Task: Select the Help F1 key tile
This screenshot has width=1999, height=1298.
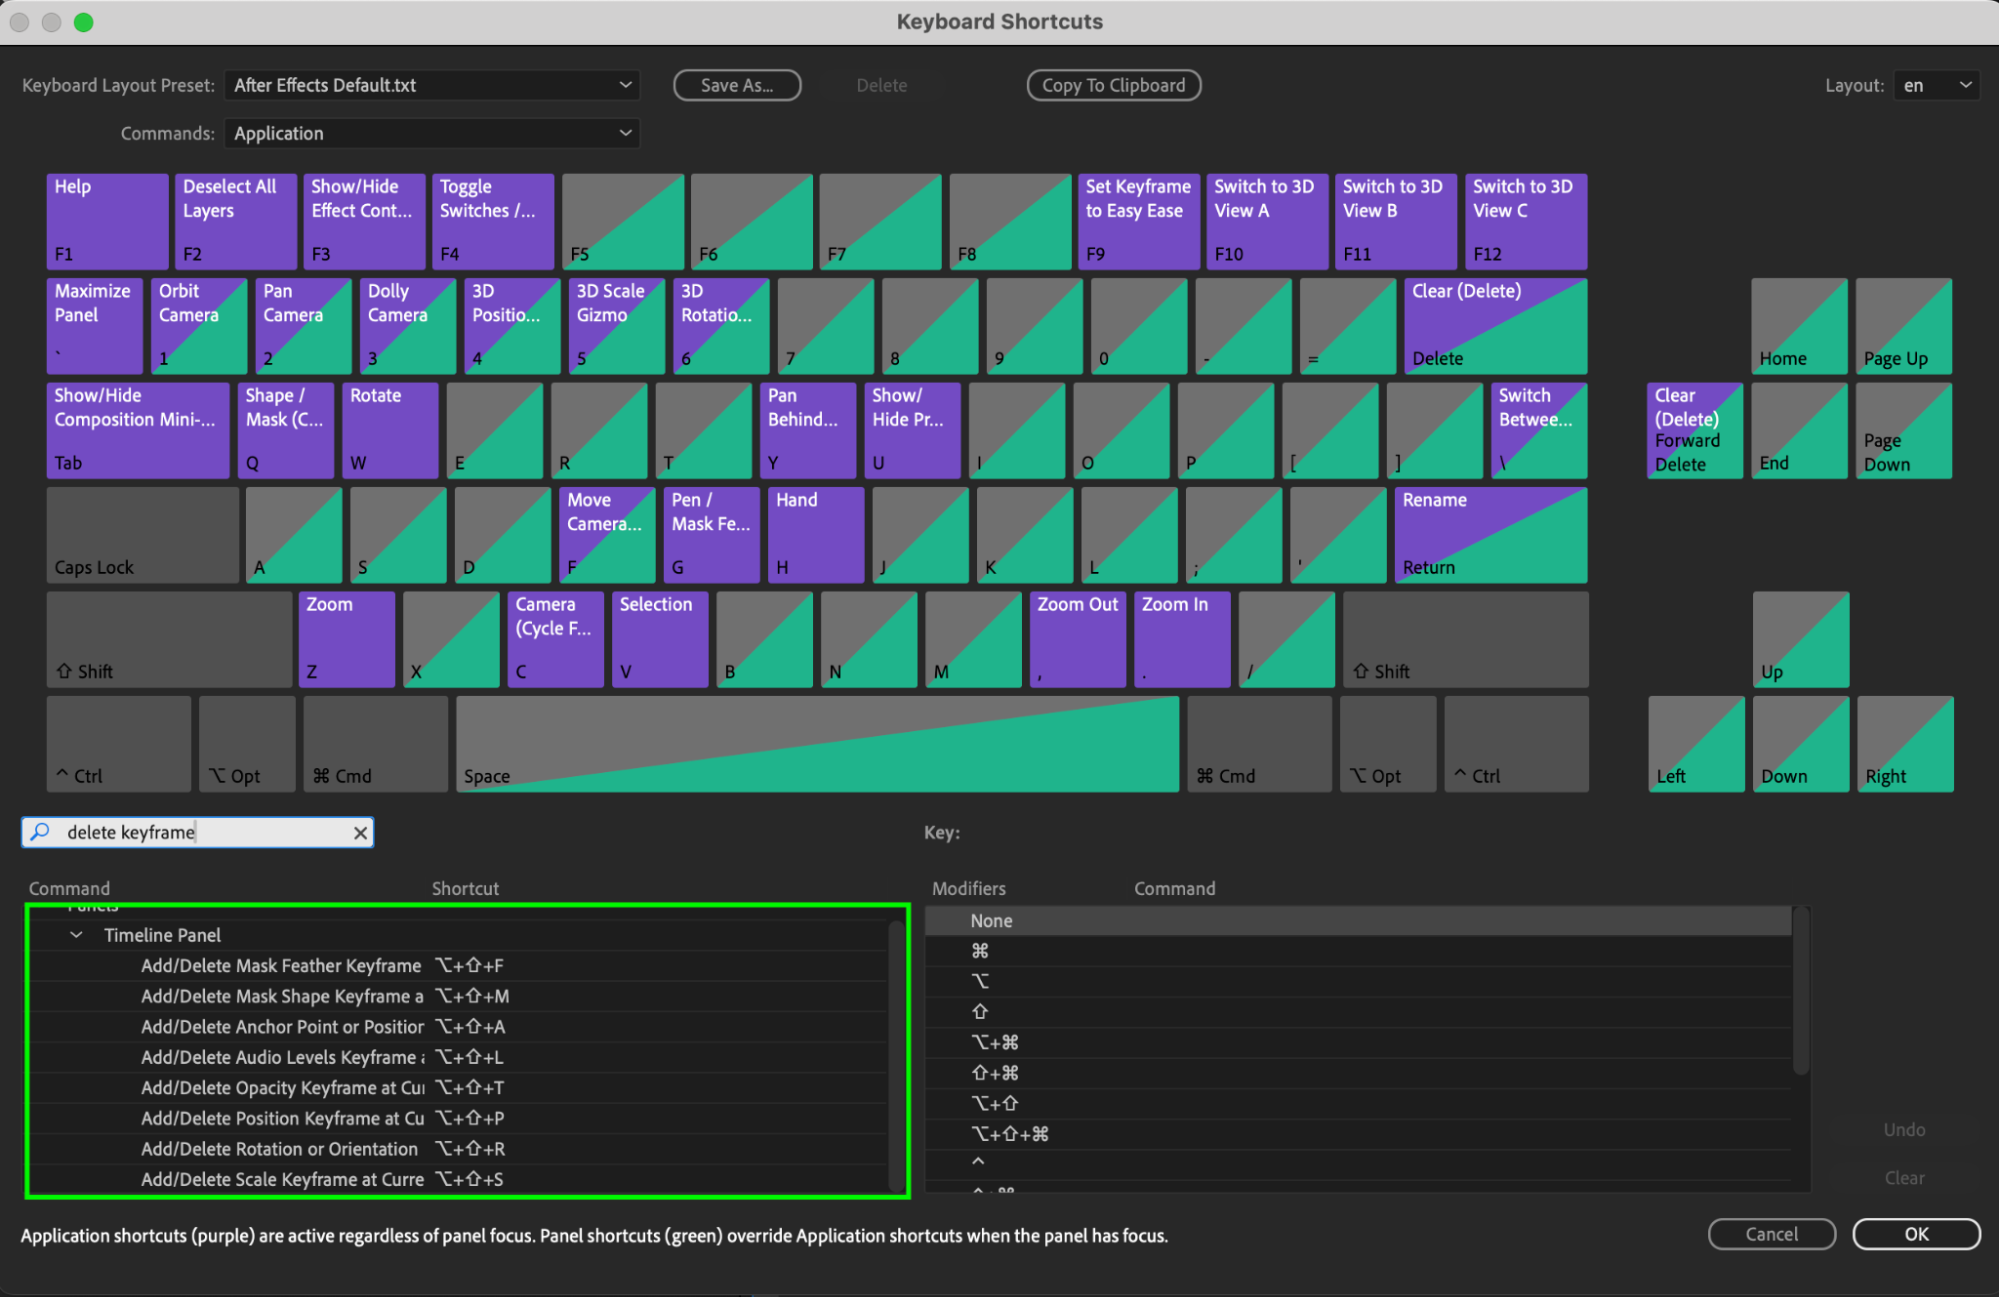Action: pyautogui.click(x=106, y=220)
